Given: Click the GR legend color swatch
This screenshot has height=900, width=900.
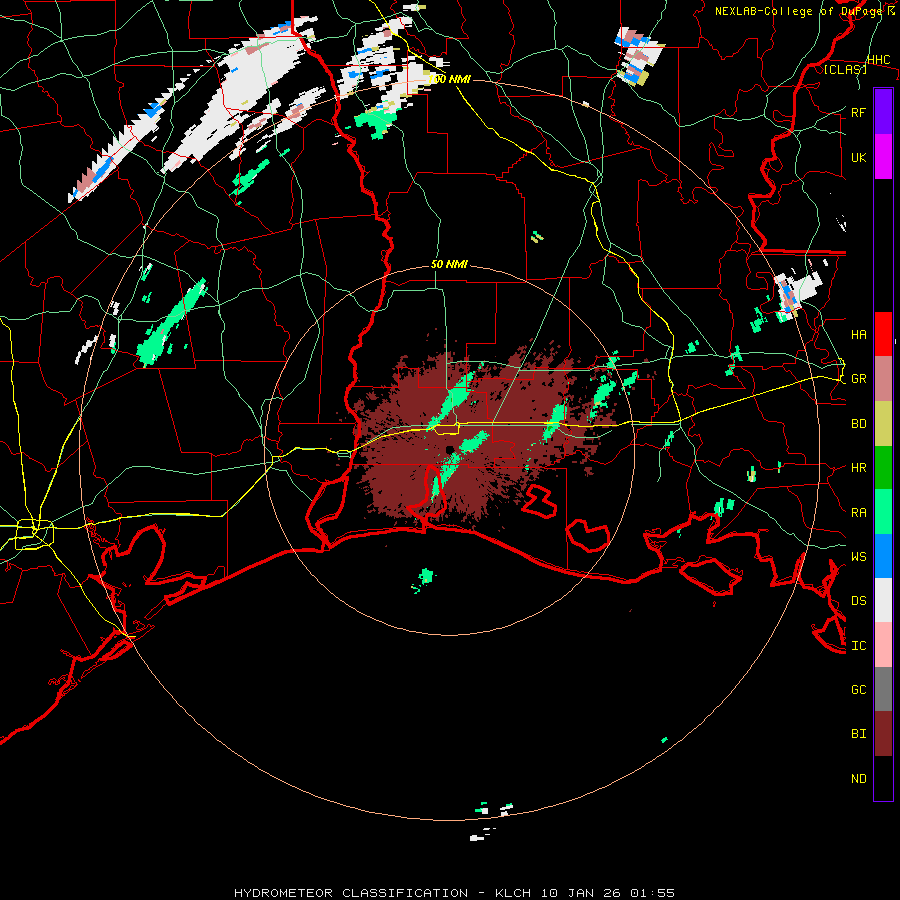Looking at the screenshot, I should 883,379.
